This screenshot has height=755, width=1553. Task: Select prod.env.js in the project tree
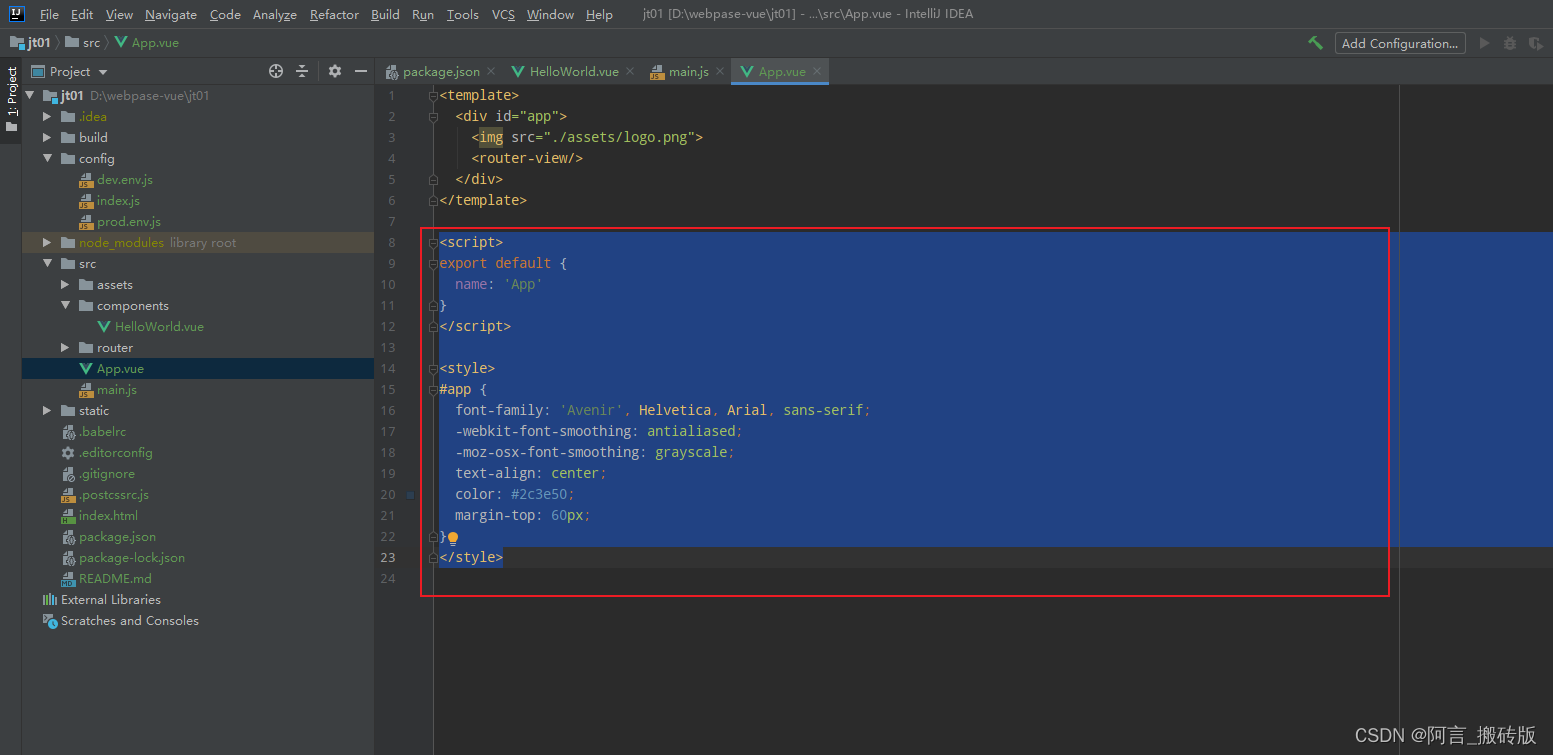pos(128,221)
